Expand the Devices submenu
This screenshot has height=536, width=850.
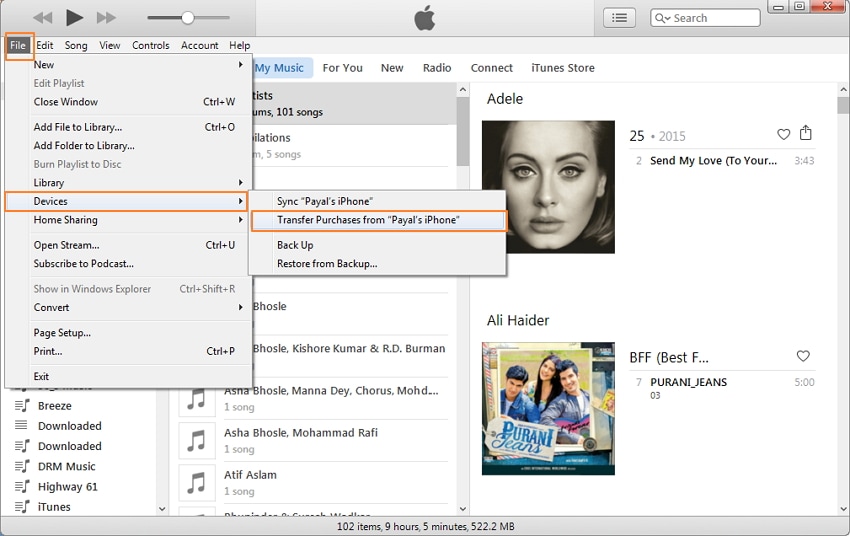tap(126, 201)
